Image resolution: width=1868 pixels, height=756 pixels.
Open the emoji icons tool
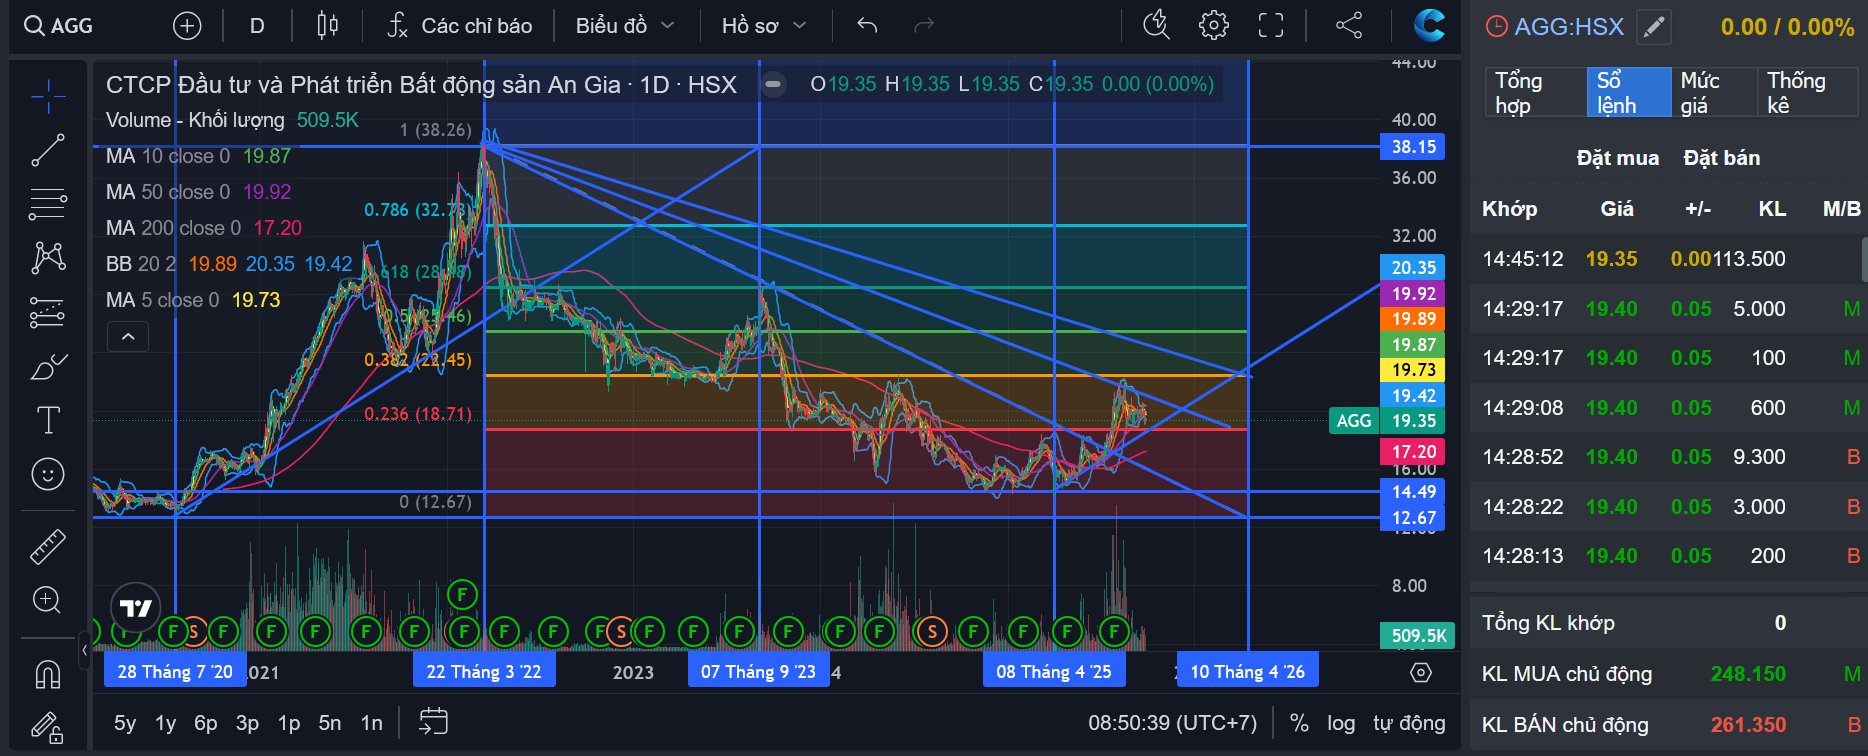pyautogui.click(x=48, y=474)
